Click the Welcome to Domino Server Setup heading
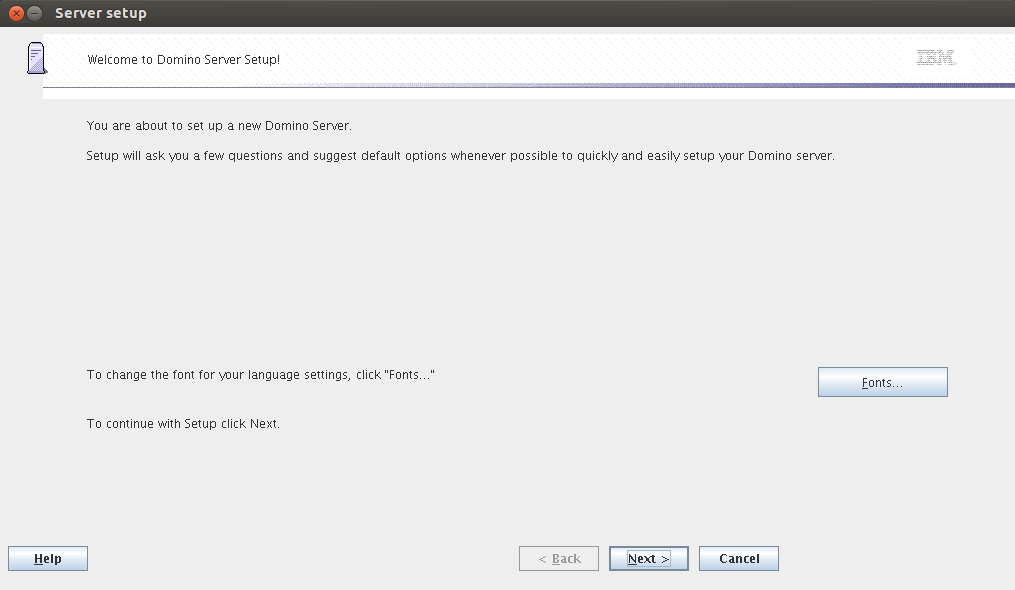This screenshot has height=590, width=1015. coord(183,60)
